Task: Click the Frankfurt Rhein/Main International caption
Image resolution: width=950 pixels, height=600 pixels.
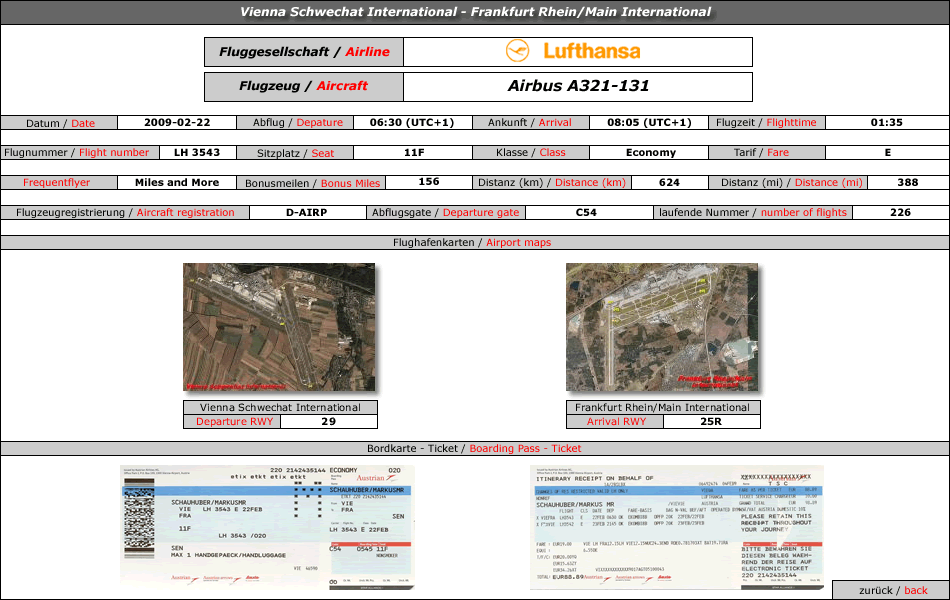Action: (x=663, y=407)
